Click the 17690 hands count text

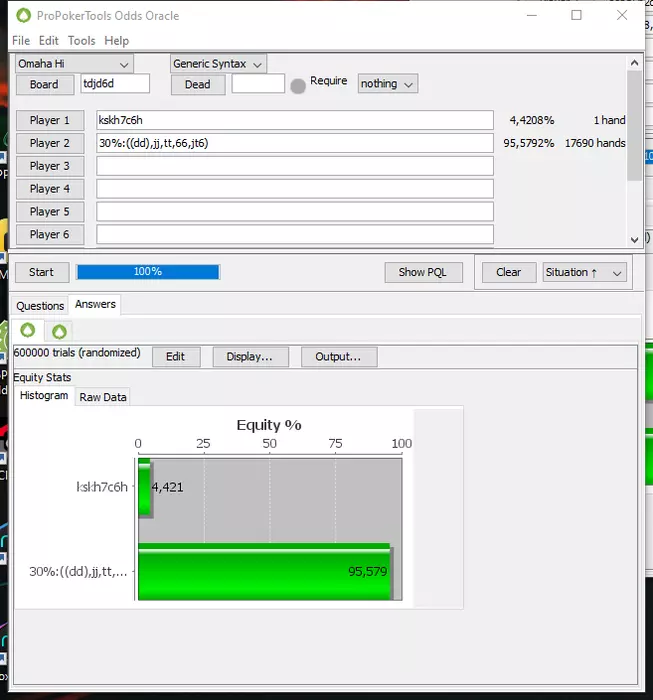click(x=595, y=143)
